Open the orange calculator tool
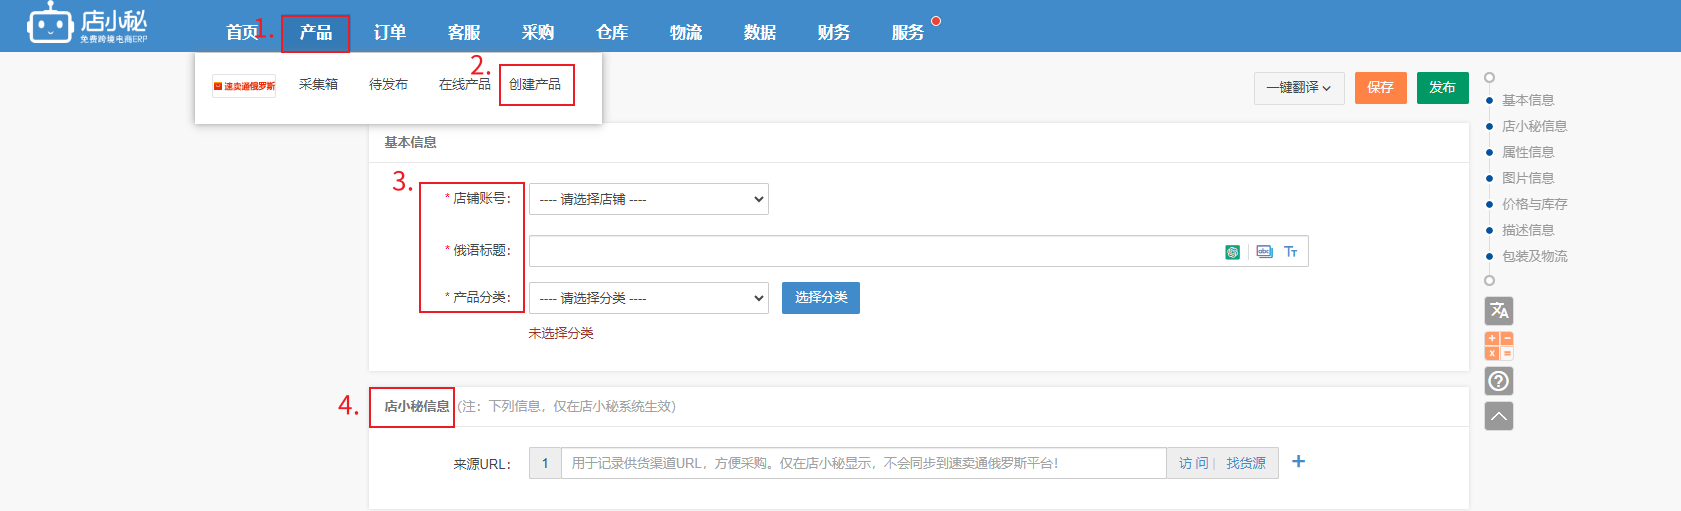 coord(1498,346)
